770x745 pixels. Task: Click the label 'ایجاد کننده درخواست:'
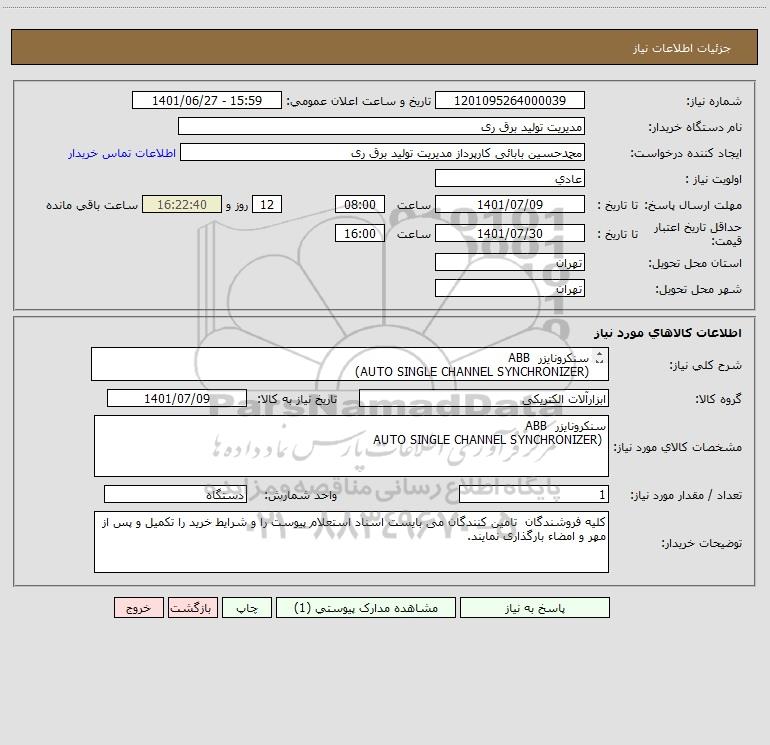pyautogui.click(x=686, y=153)
